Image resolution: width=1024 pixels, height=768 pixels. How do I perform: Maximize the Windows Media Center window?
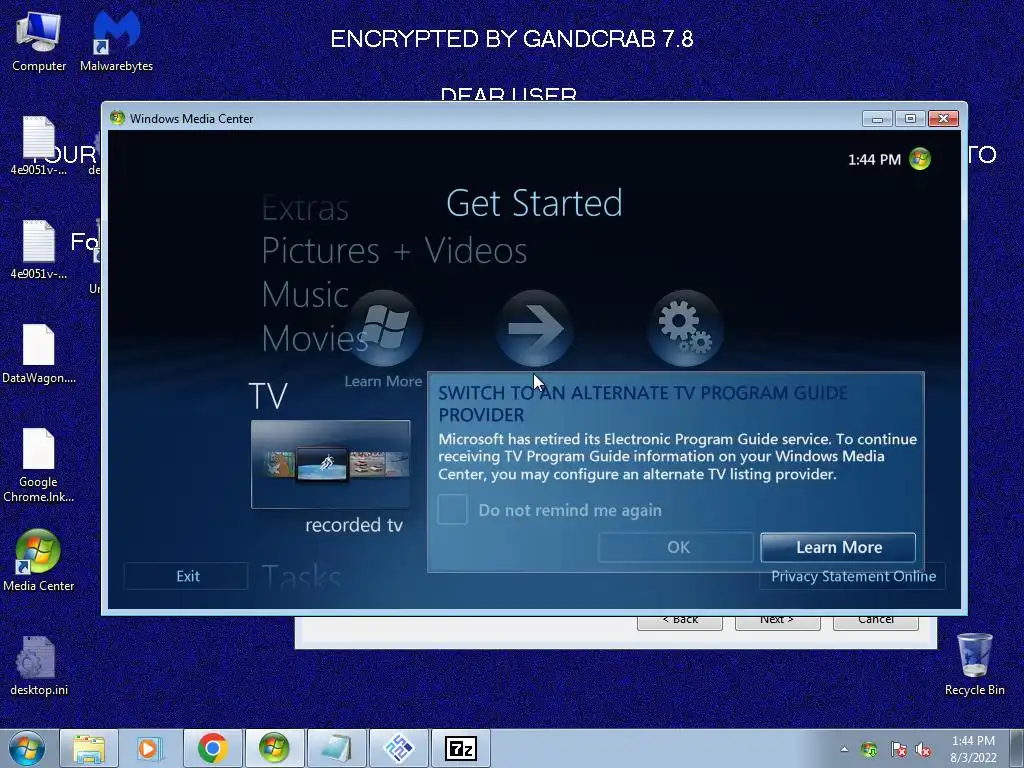[910, 118]
